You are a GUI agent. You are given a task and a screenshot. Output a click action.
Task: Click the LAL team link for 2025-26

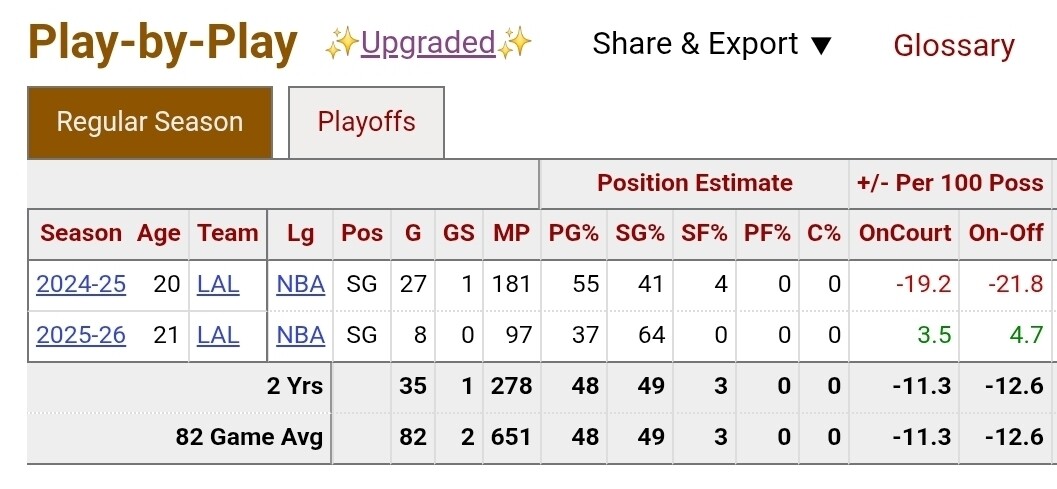click(218, 335)
